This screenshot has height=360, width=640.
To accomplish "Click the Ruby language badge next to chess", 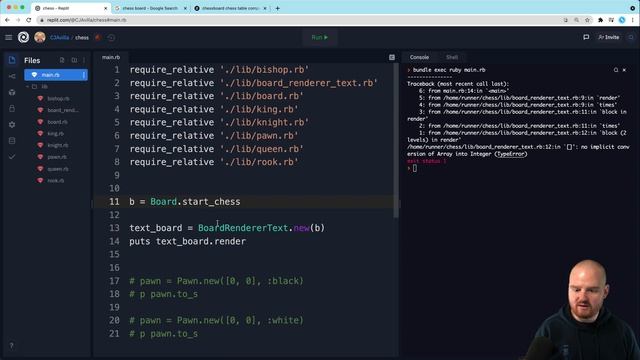I will [x=98, y=38].
